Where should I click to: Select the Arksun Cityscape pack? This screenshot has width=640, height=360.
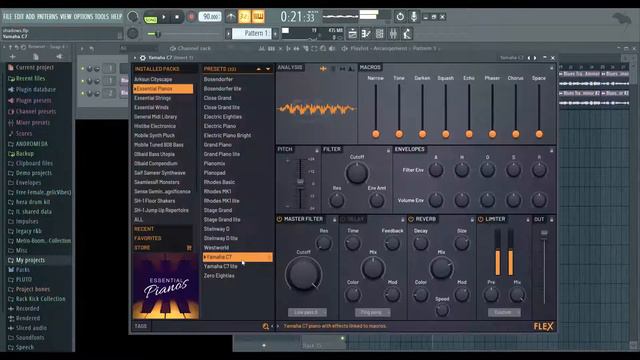[x=153, y=79]
